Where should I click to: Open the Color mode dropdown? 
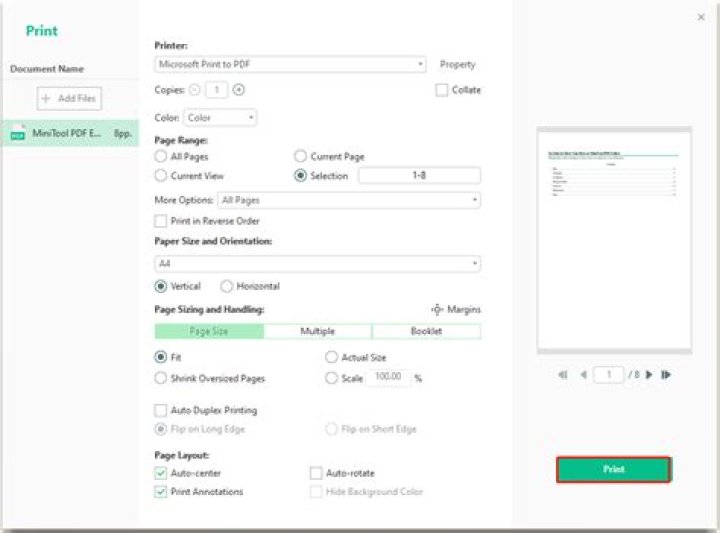(x=220, y=118)
